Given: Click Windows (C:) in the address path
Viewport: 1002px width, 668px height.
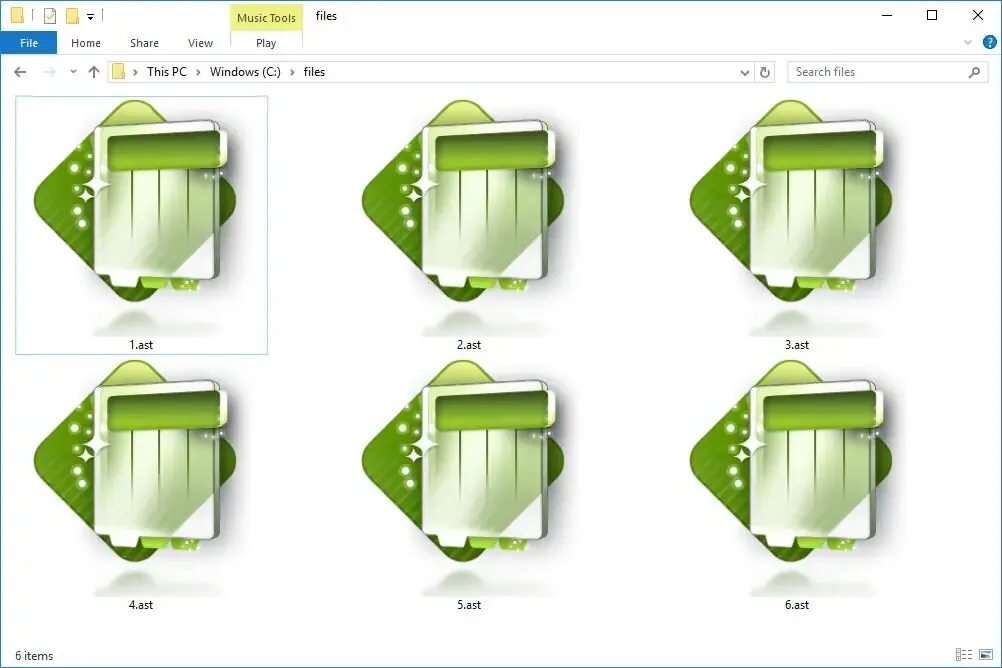Looking at the screenshot, I should [245, 72].
